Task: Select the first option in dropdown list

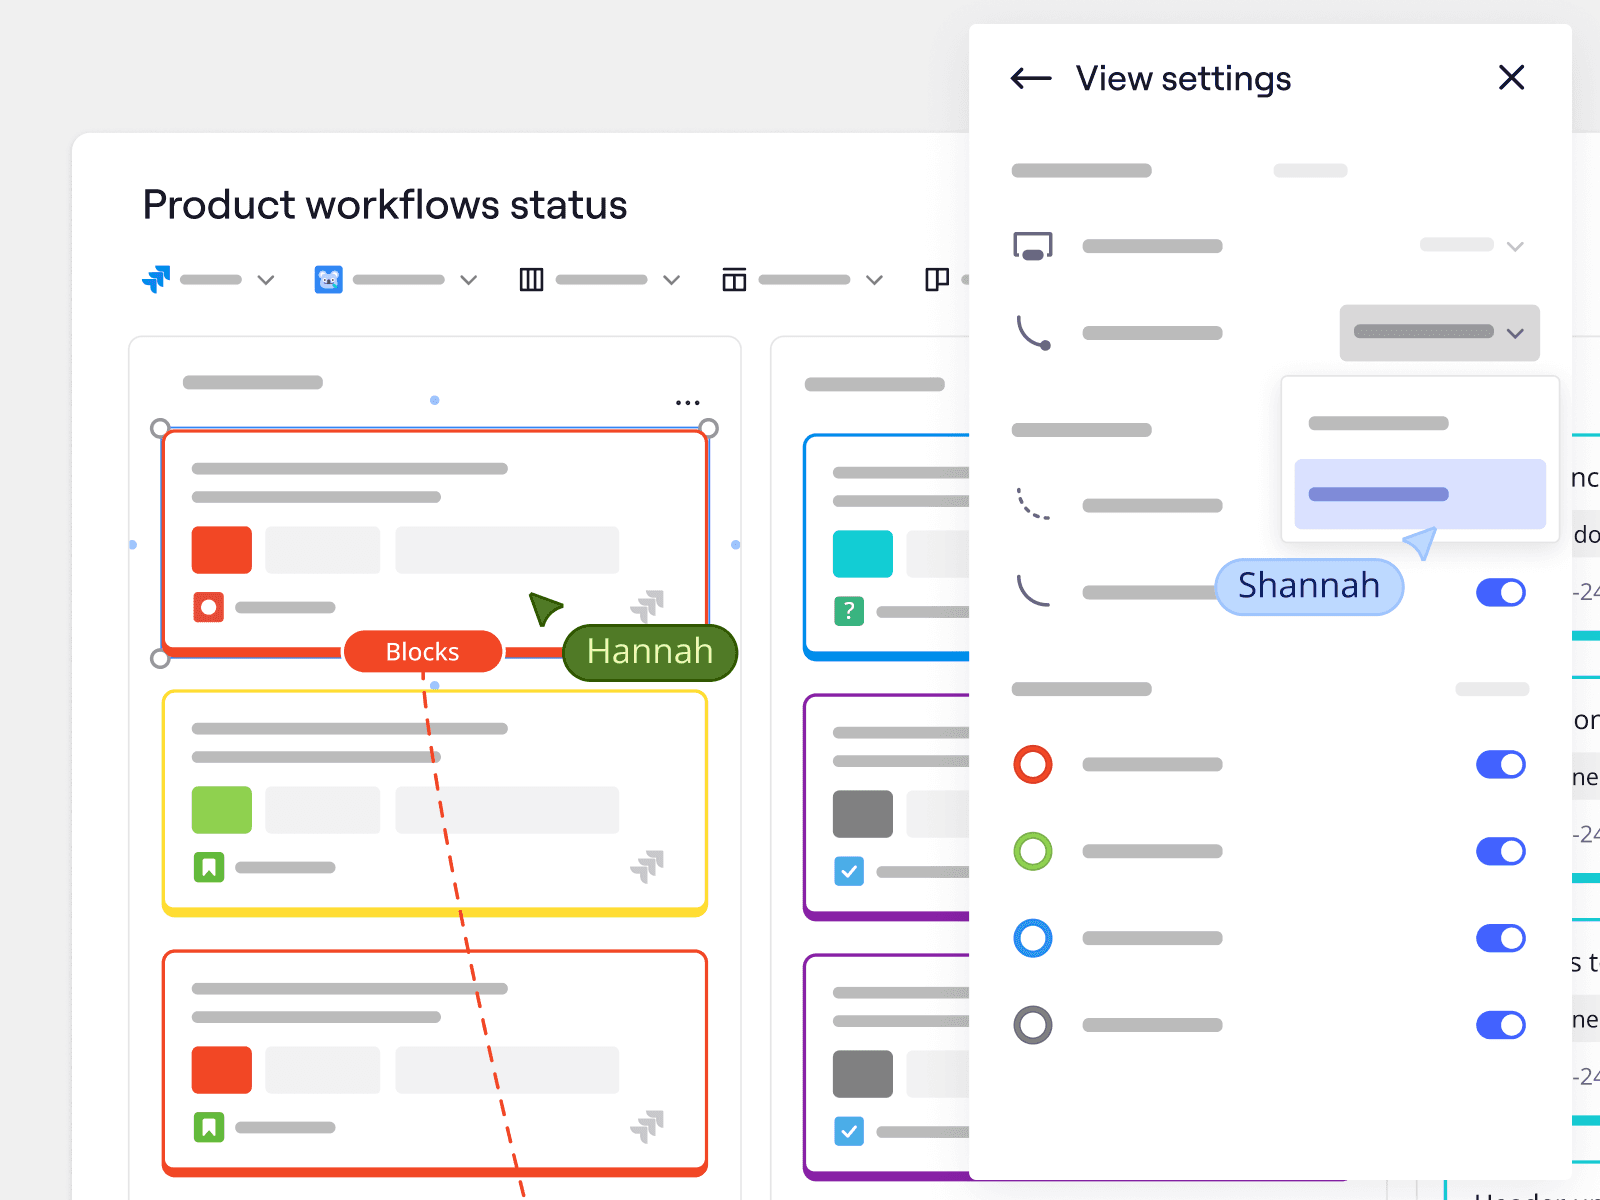Action: point(1379,423)
